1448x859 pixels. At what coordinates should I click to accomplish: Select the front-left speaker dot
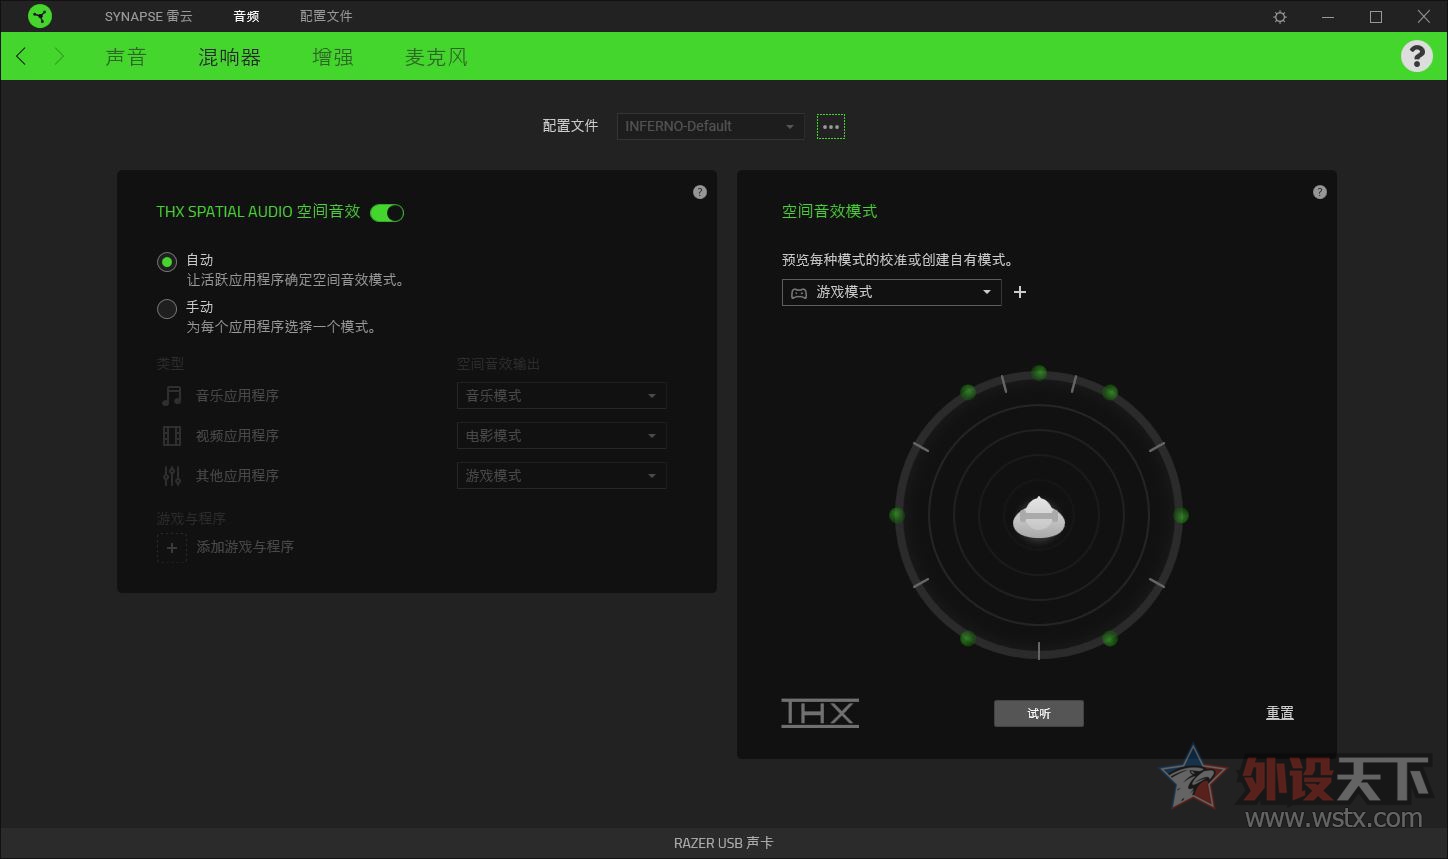click(968, 392)
